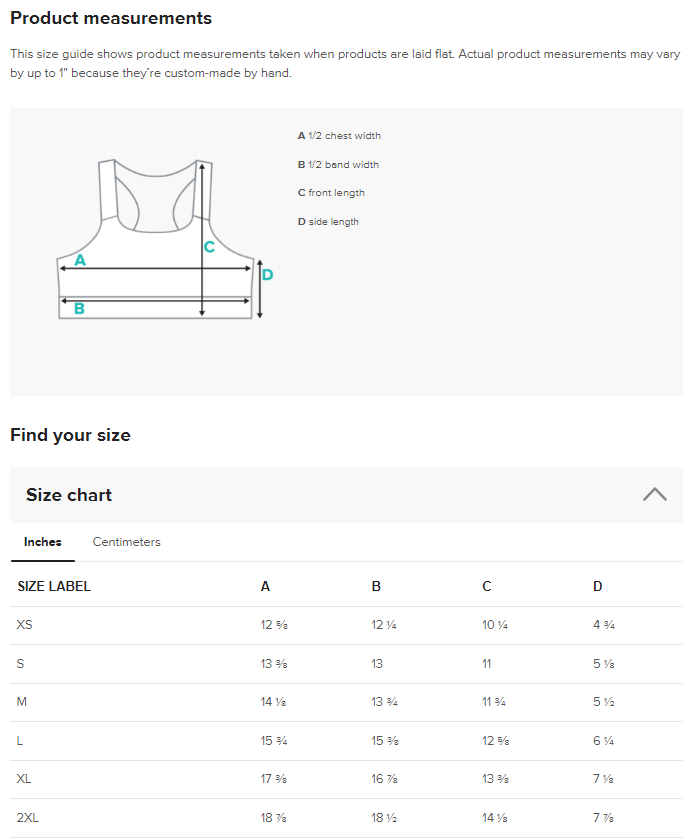Select the M size row
Image resolution: width=693 pixels, height=839 pixels.
pos(346,702)
